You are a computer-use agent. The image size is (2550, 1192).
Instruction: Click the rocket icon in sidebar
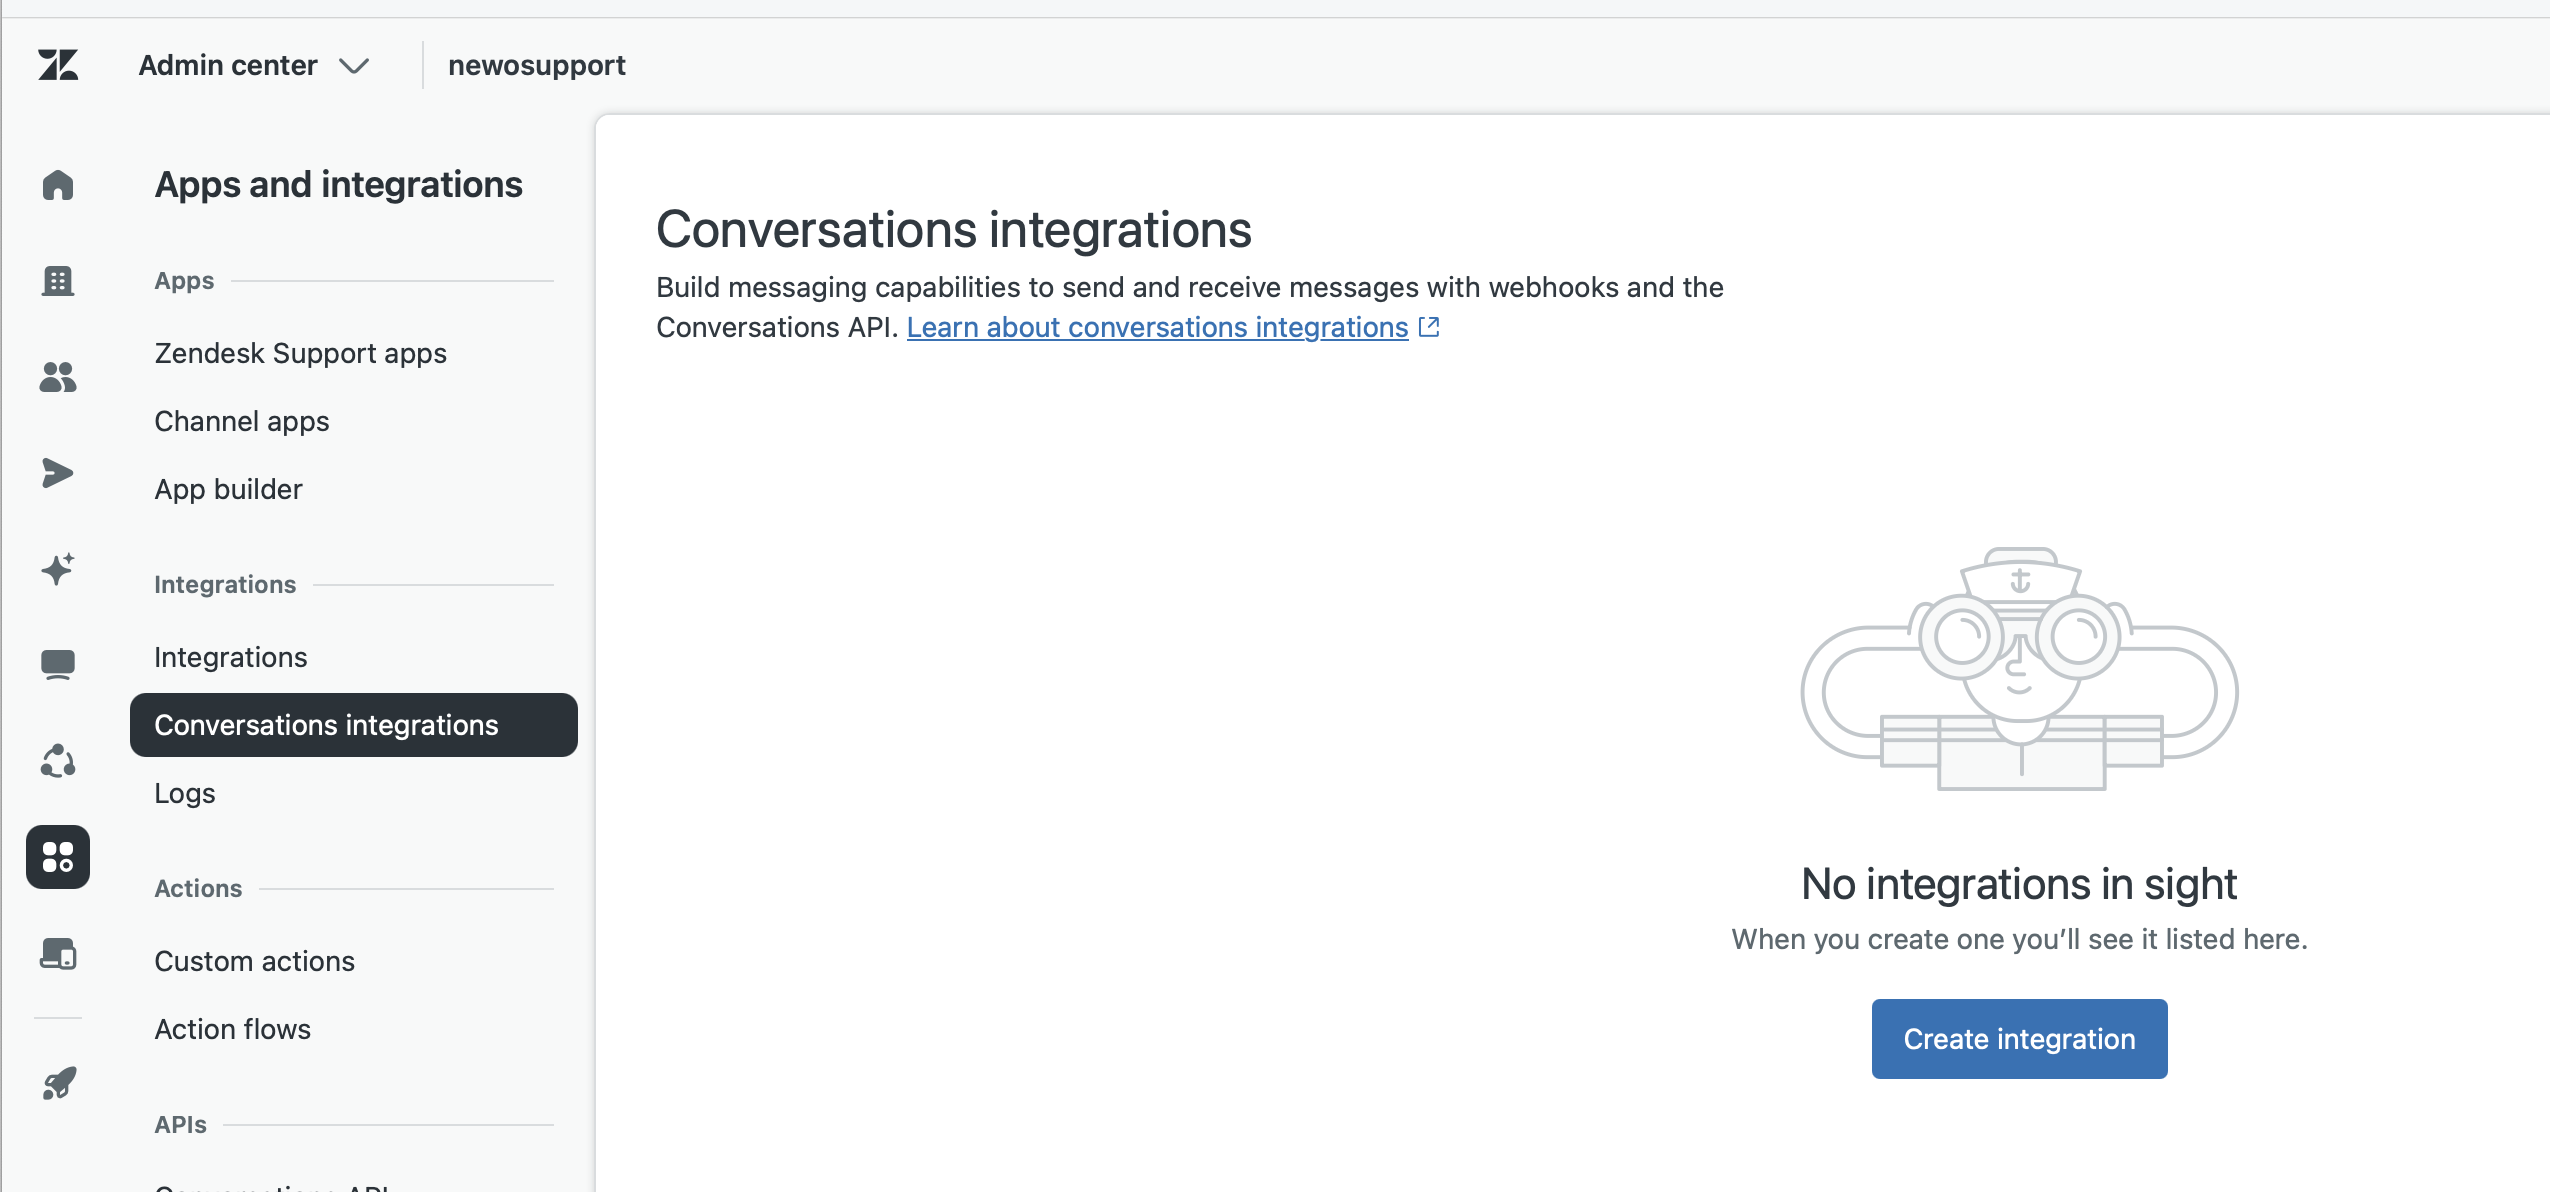pyautogui.click(x=58, y=1083)
